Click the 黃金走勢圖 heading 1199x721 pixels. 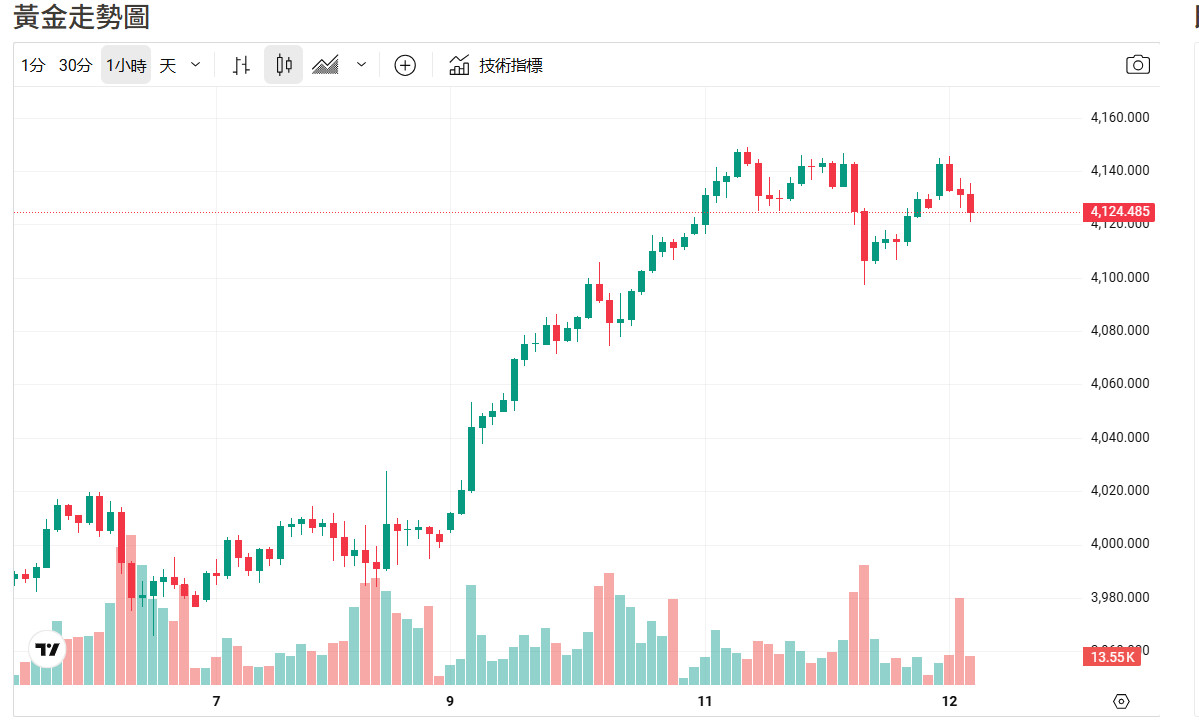click(x=82, y=17)
